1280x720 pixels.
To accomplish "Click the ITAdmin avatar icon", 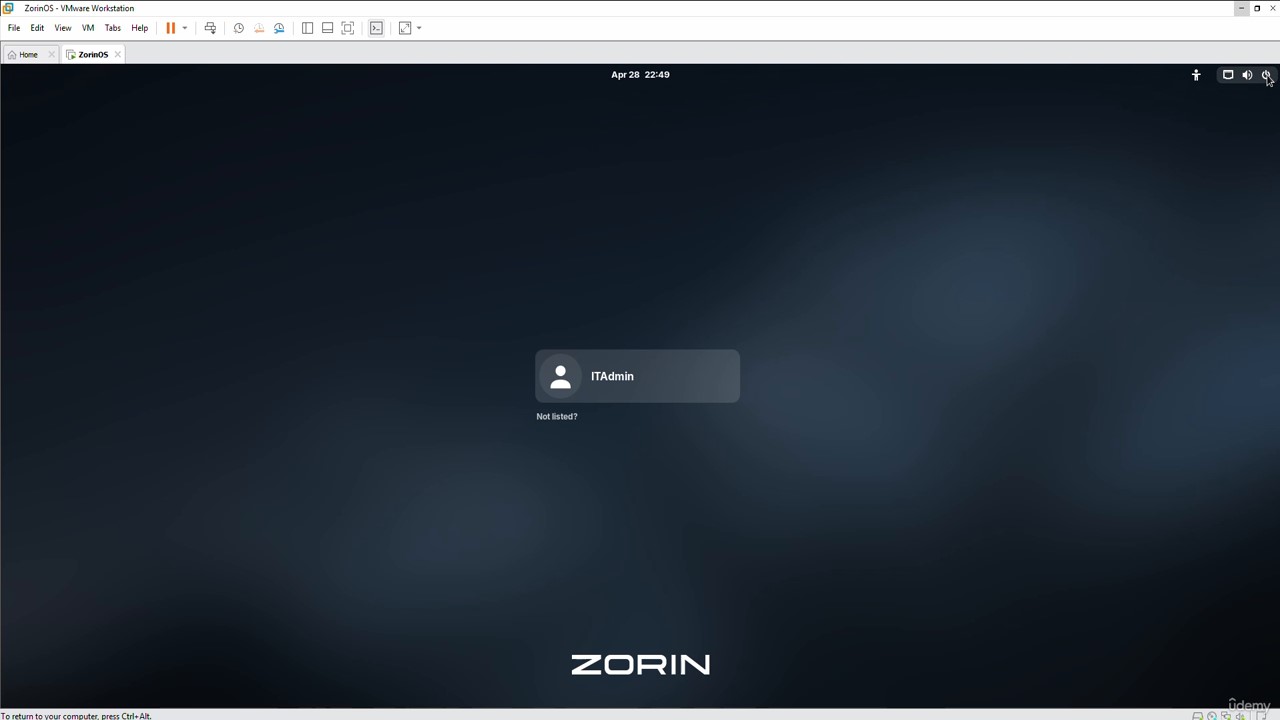I will [x=560, y=376].
